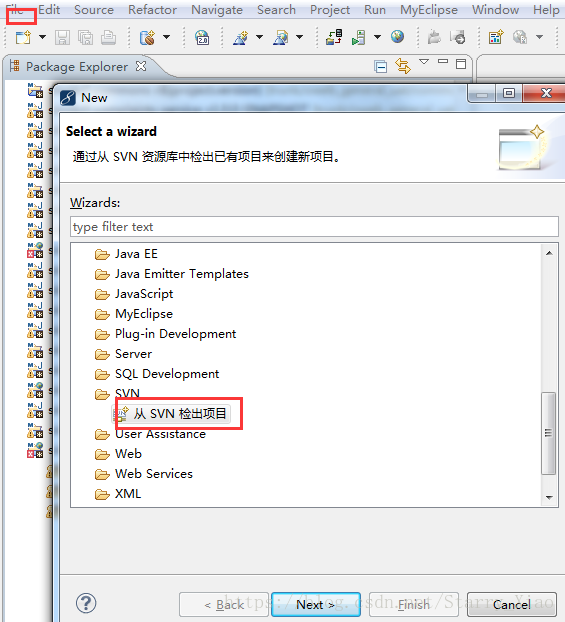Click the Print toolbar icon
565x622 pixels.
(x=108, y=38)
